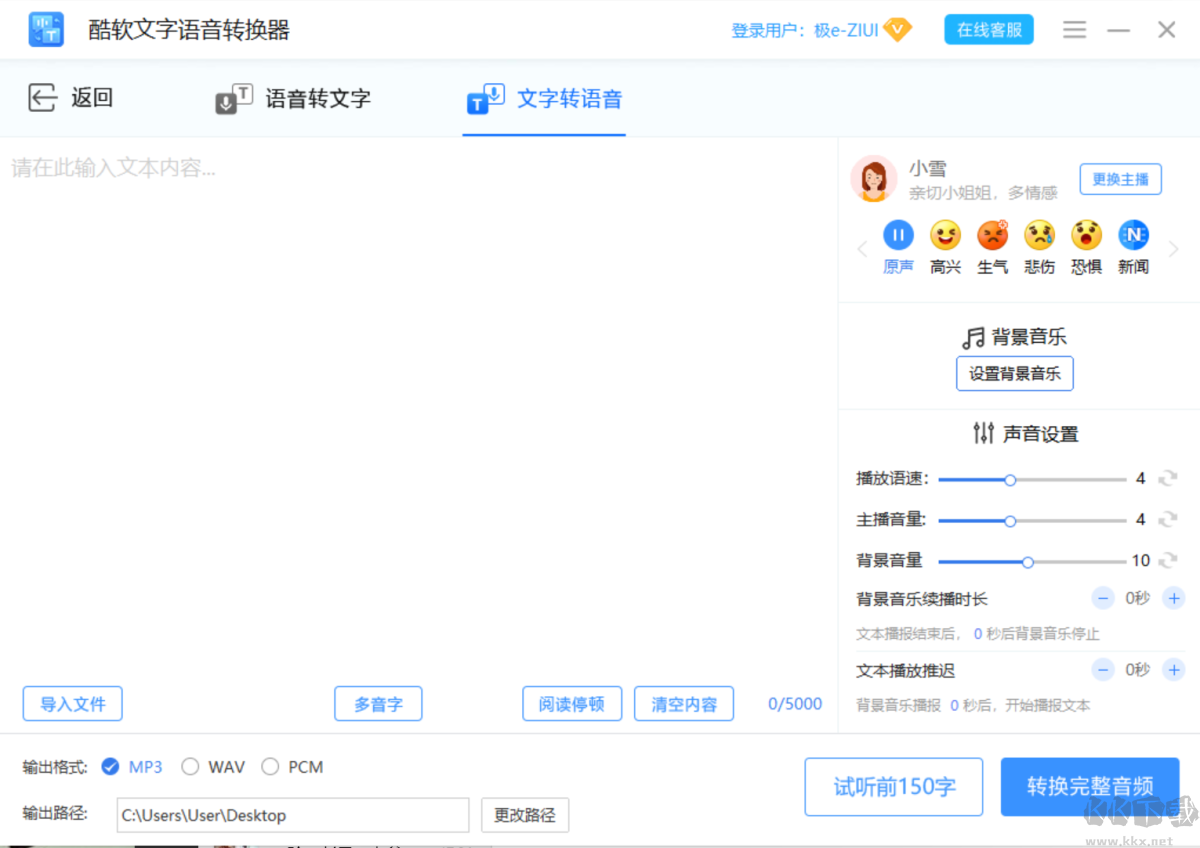The image size is (1200, 848).
Task: Select the 生气 (angry) emotion icon
Action: coord(992,235)
